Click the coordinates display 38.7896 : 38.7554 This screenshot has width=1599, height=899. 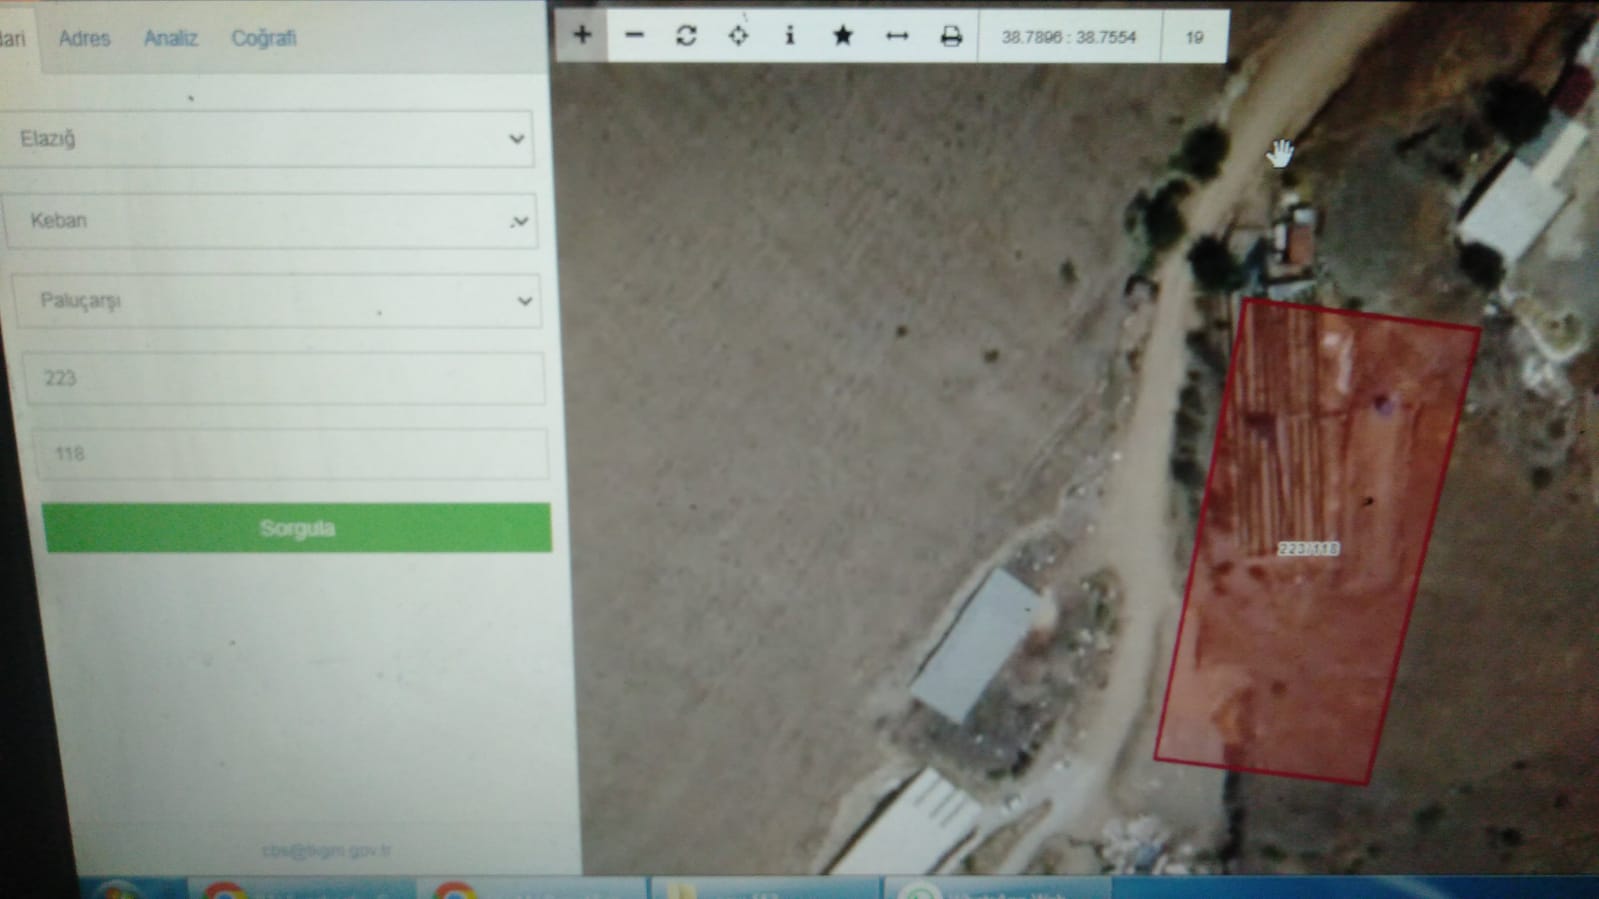click(1069, 37)
